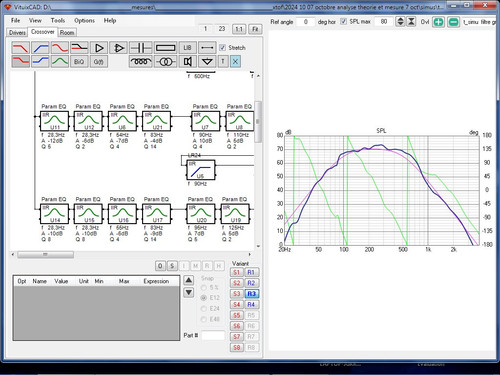Open the Help menu
This screenshot has width=500, height=375.
point(110,21)
